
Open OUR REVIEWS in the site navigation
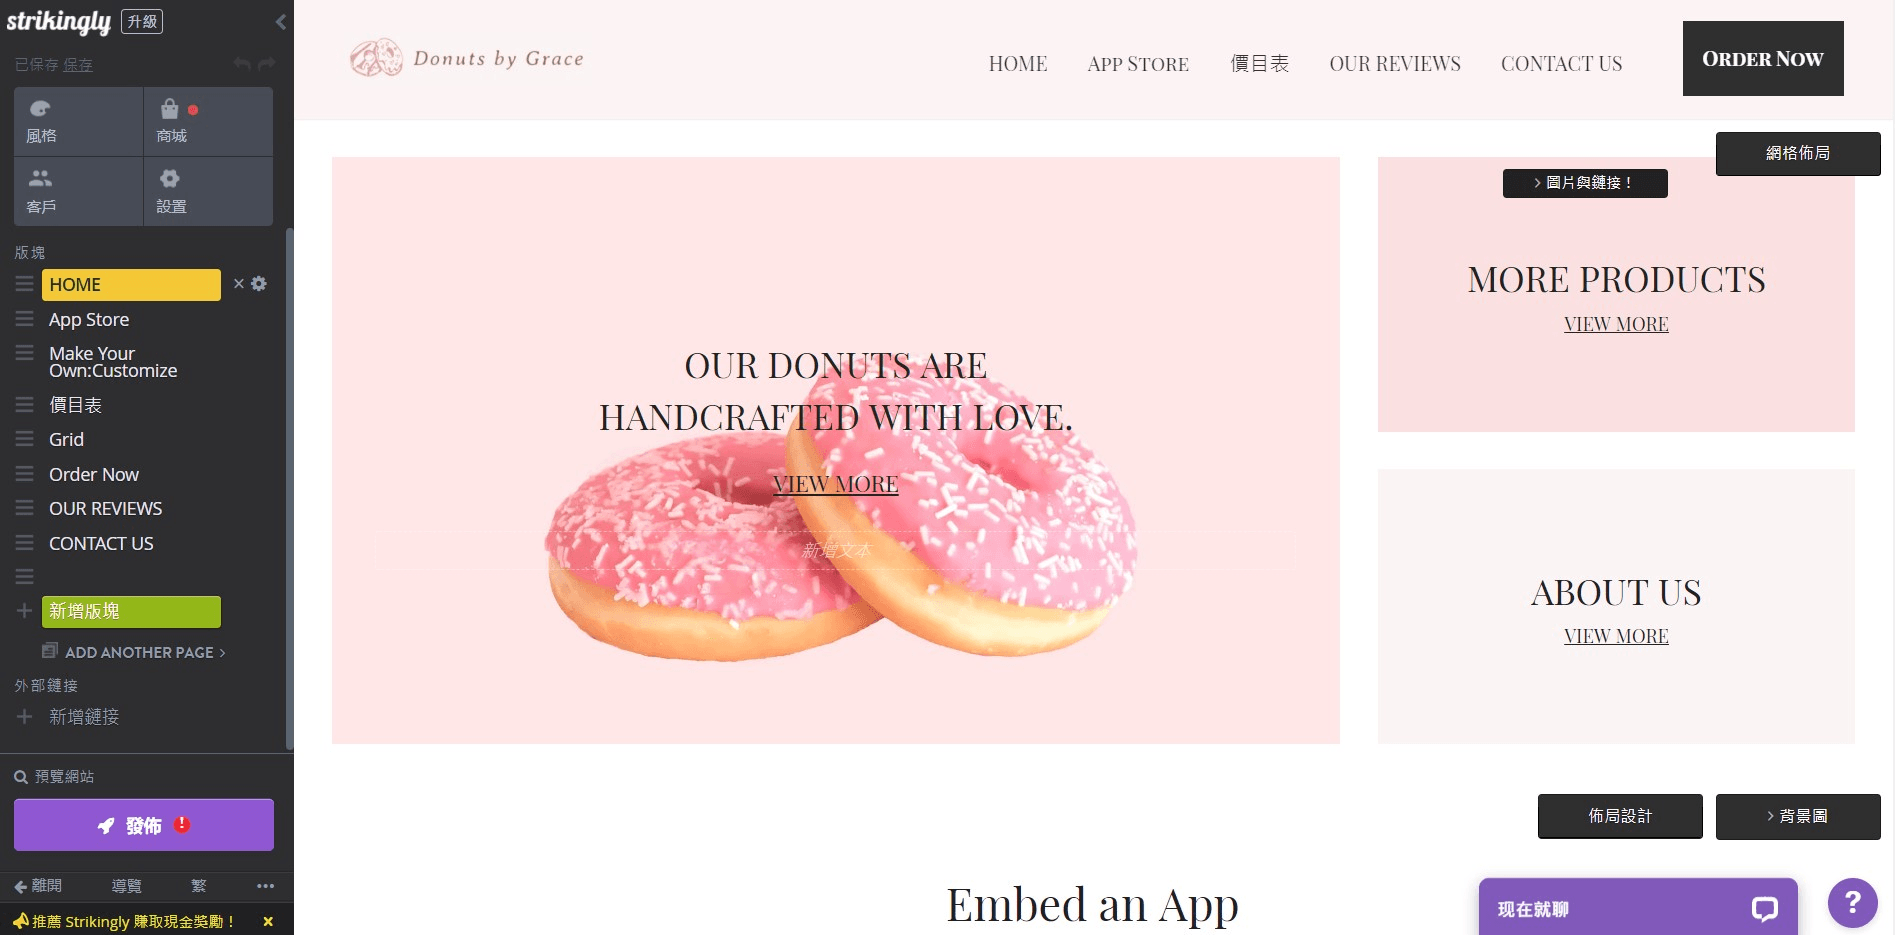(x=1395, y=64)
